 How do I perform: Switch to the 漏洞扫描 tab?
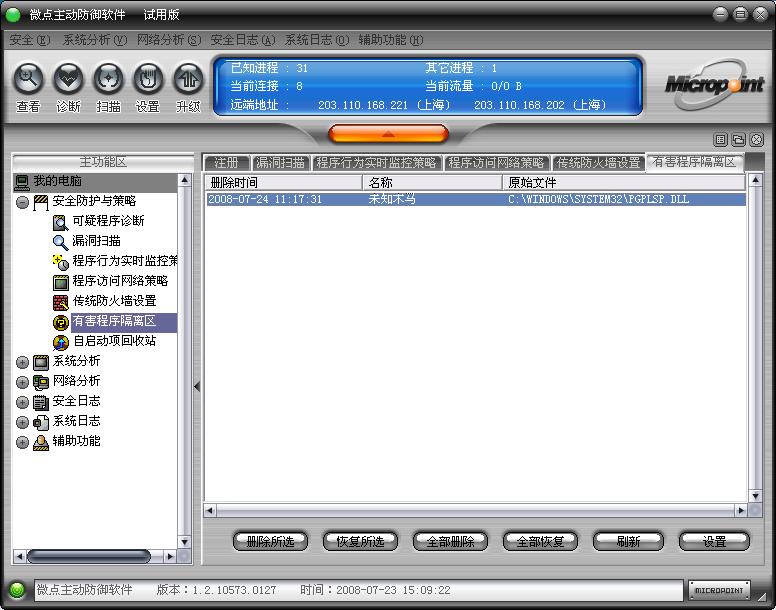pyautogui.click(x=279, y=162)
